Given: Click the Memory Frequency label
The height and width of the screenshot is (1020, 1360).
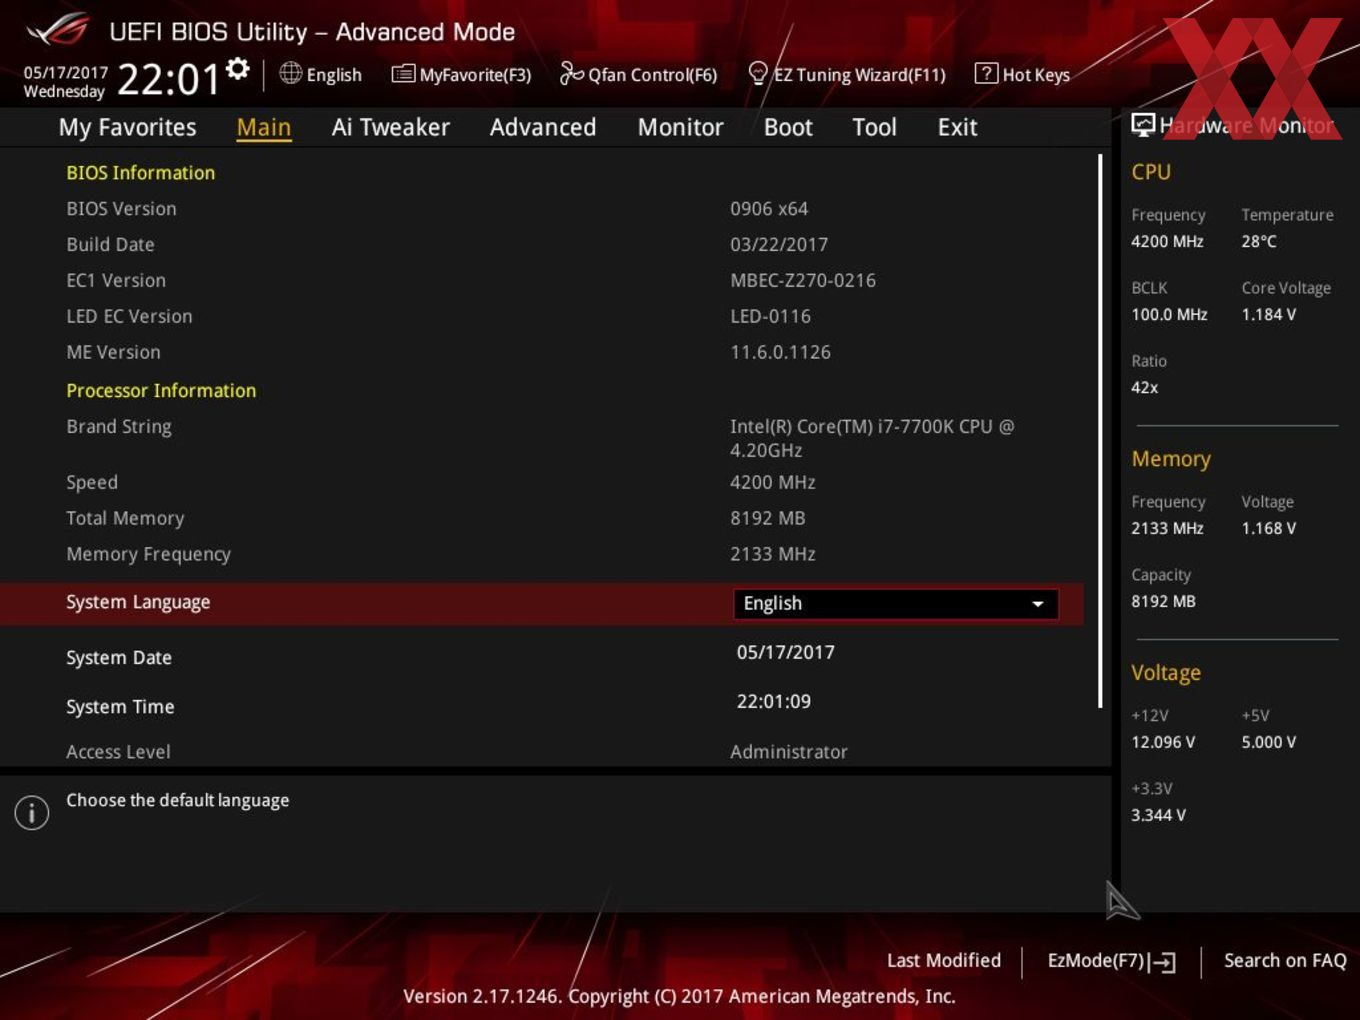Looking at the screenshot, I should click(x=148, y=554).
